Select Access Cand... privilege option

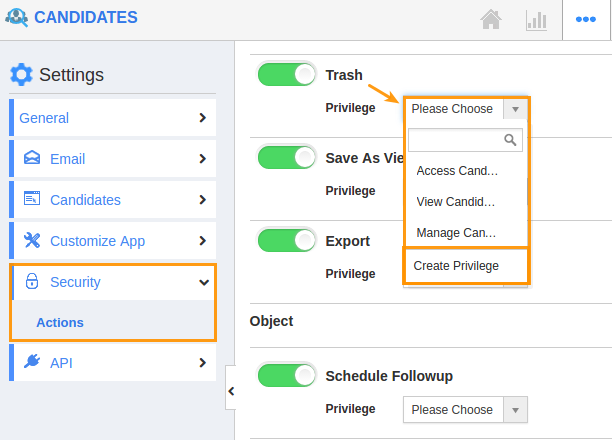pos(457,171)
